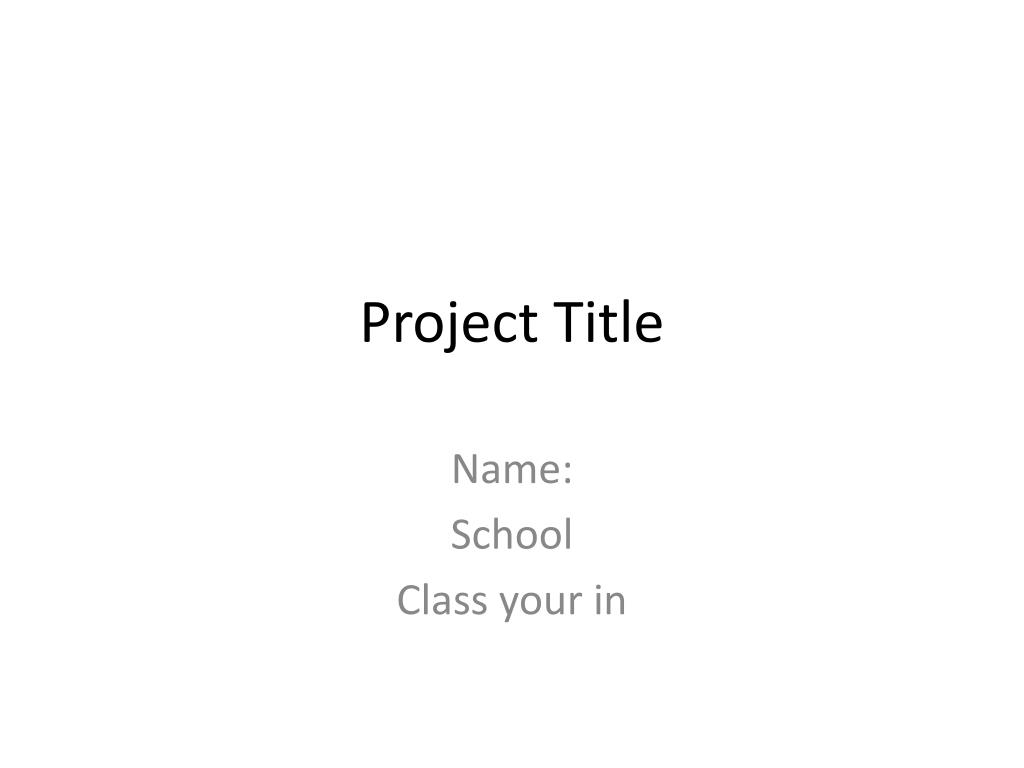The width and height of the screenshot is (1024, 768).
Task: Click the blank slide area above the title
Action: 512,144
